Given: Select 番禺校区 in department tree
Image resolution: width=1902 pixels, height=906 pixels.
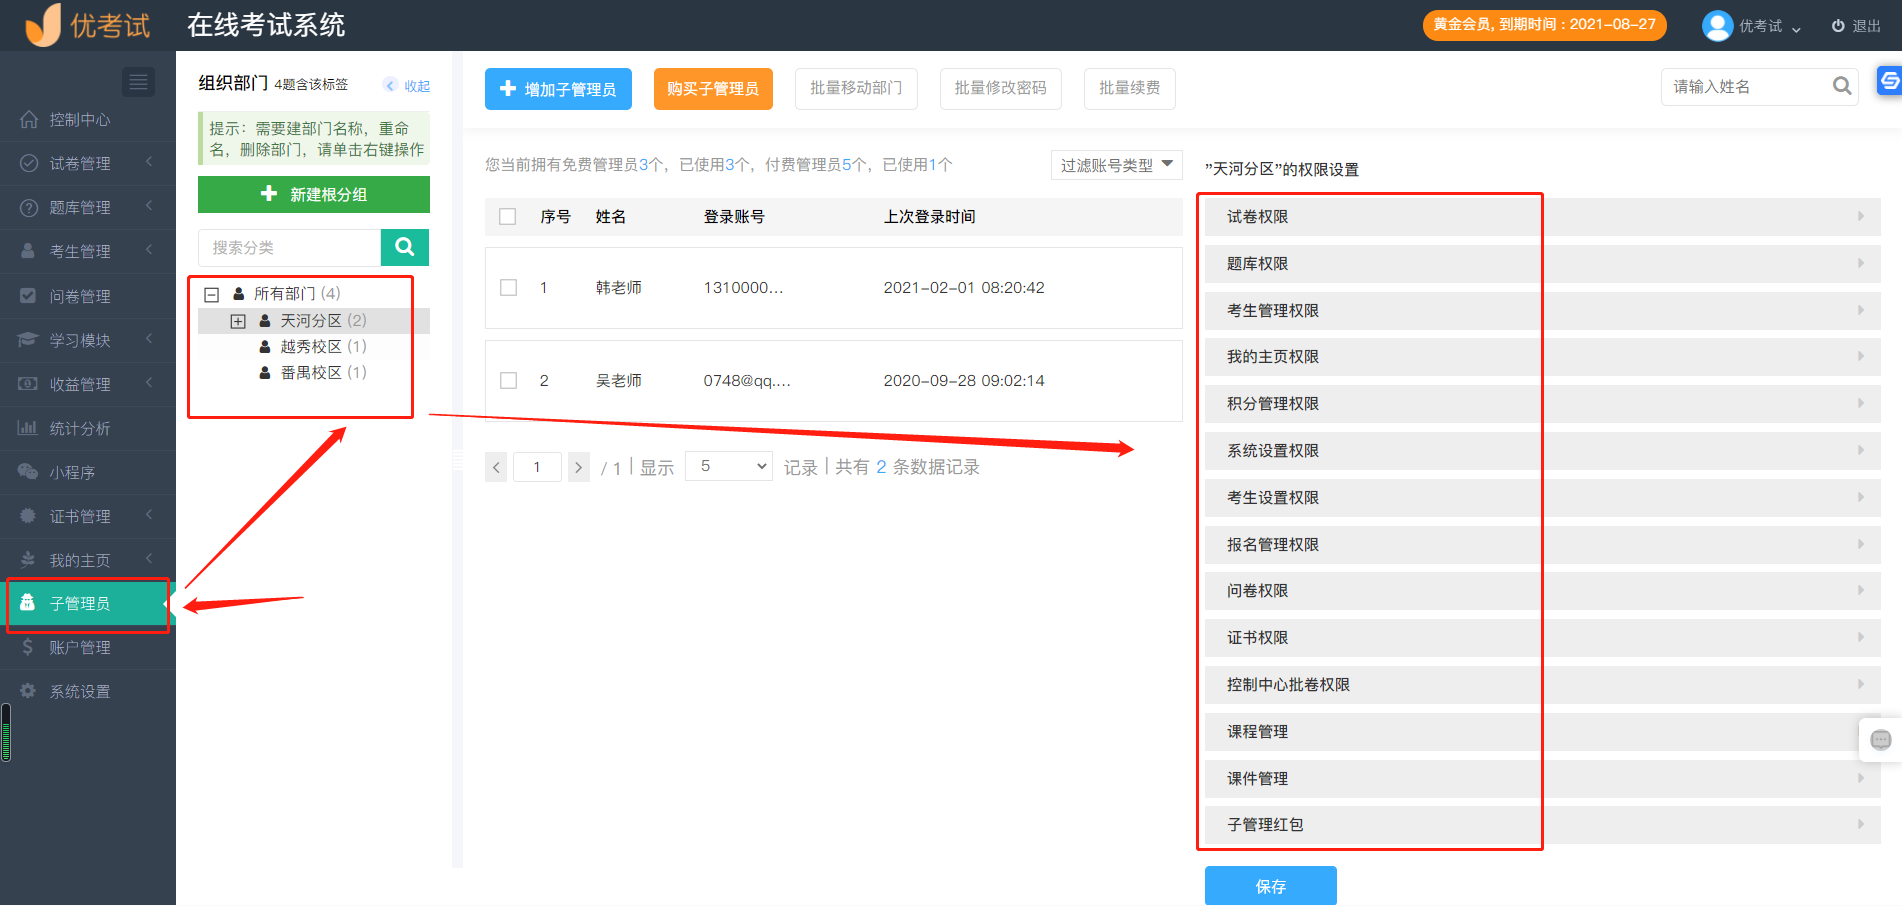Looking at the screenshot, I should click(311, 373).
